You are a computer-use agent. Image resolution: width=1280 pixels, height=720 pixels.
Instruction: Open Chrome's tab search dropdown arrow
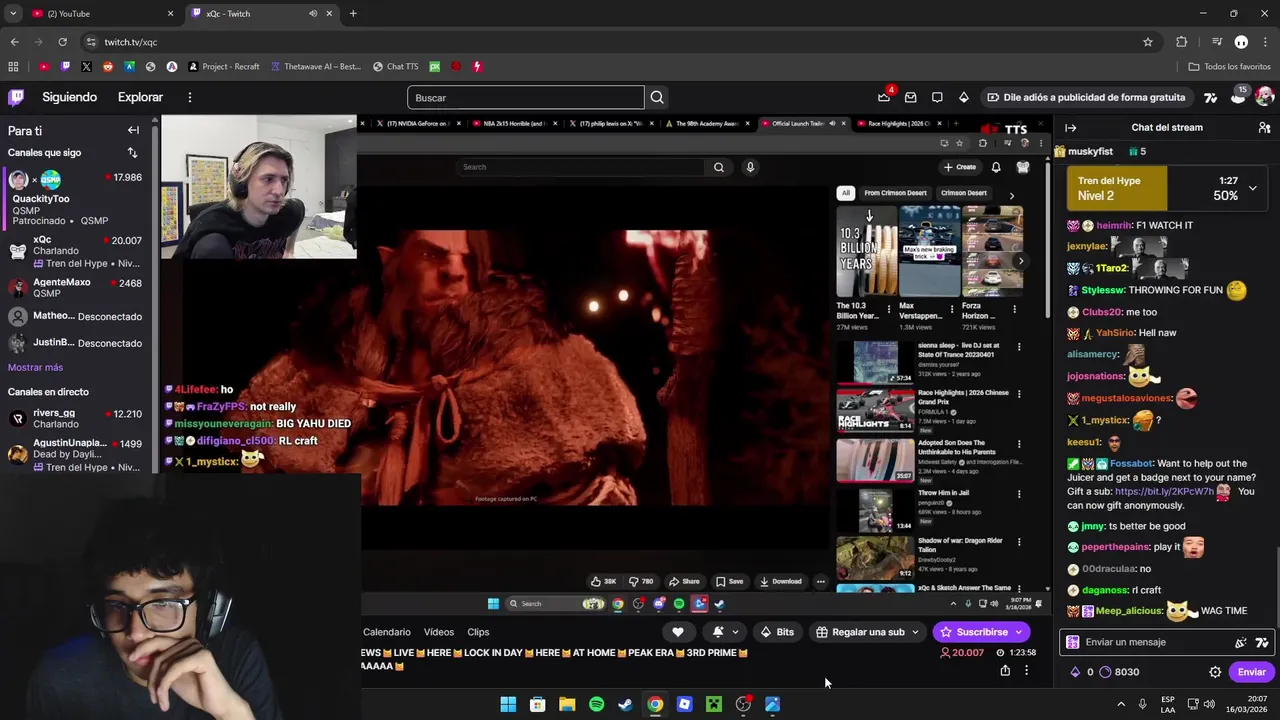click(x=13, y=14)
